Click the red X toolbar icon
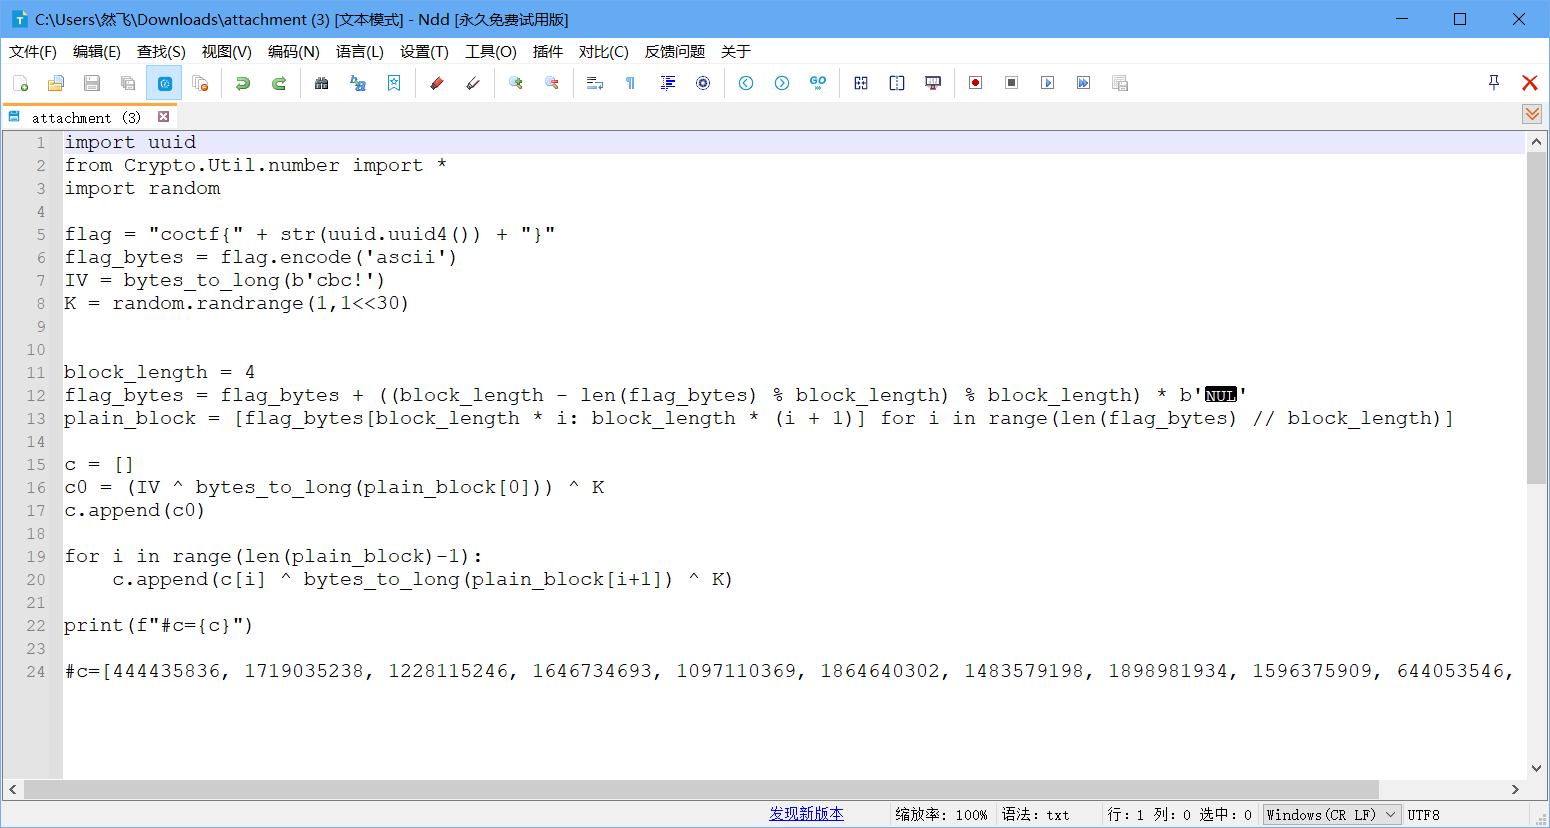 pos(1529,83)
